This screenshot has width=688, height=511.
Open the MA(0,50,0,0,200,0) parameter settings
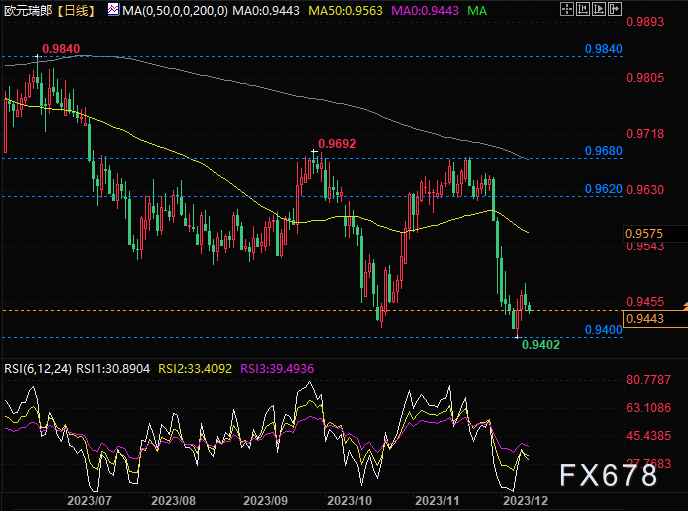[x=173, y=10]
